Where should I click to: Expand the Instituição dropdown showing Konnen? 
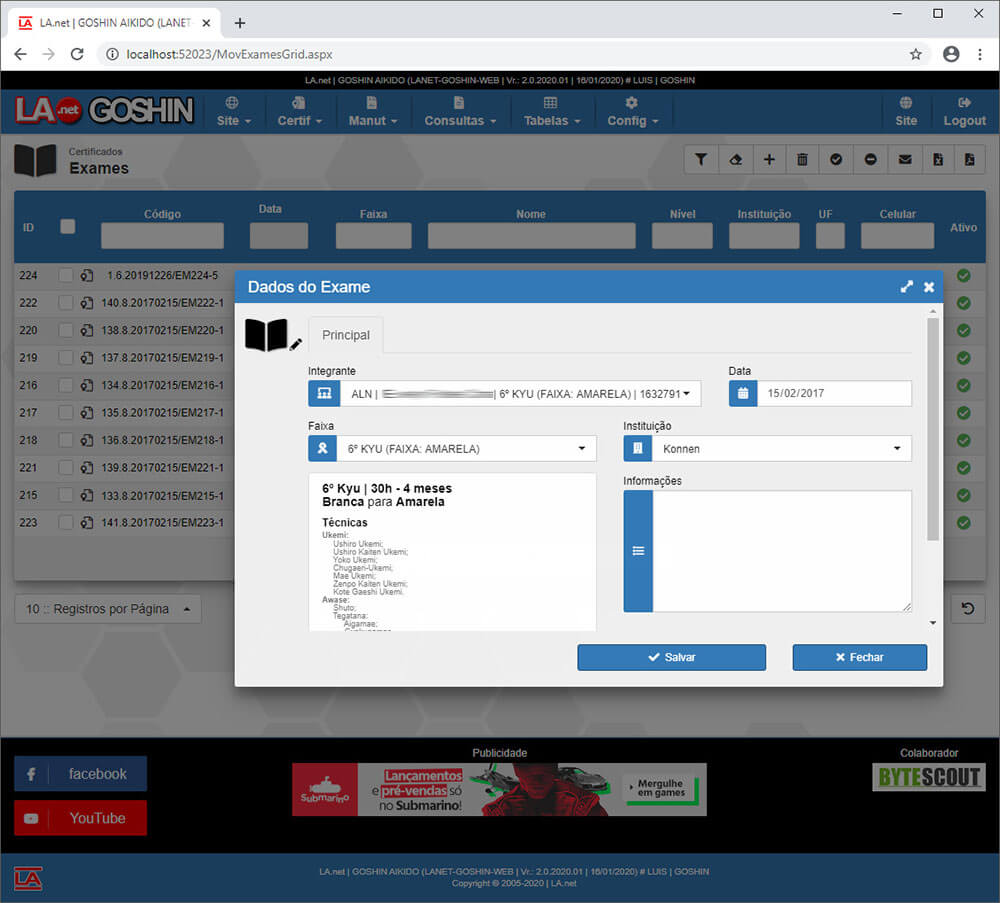tap(781, 449)
